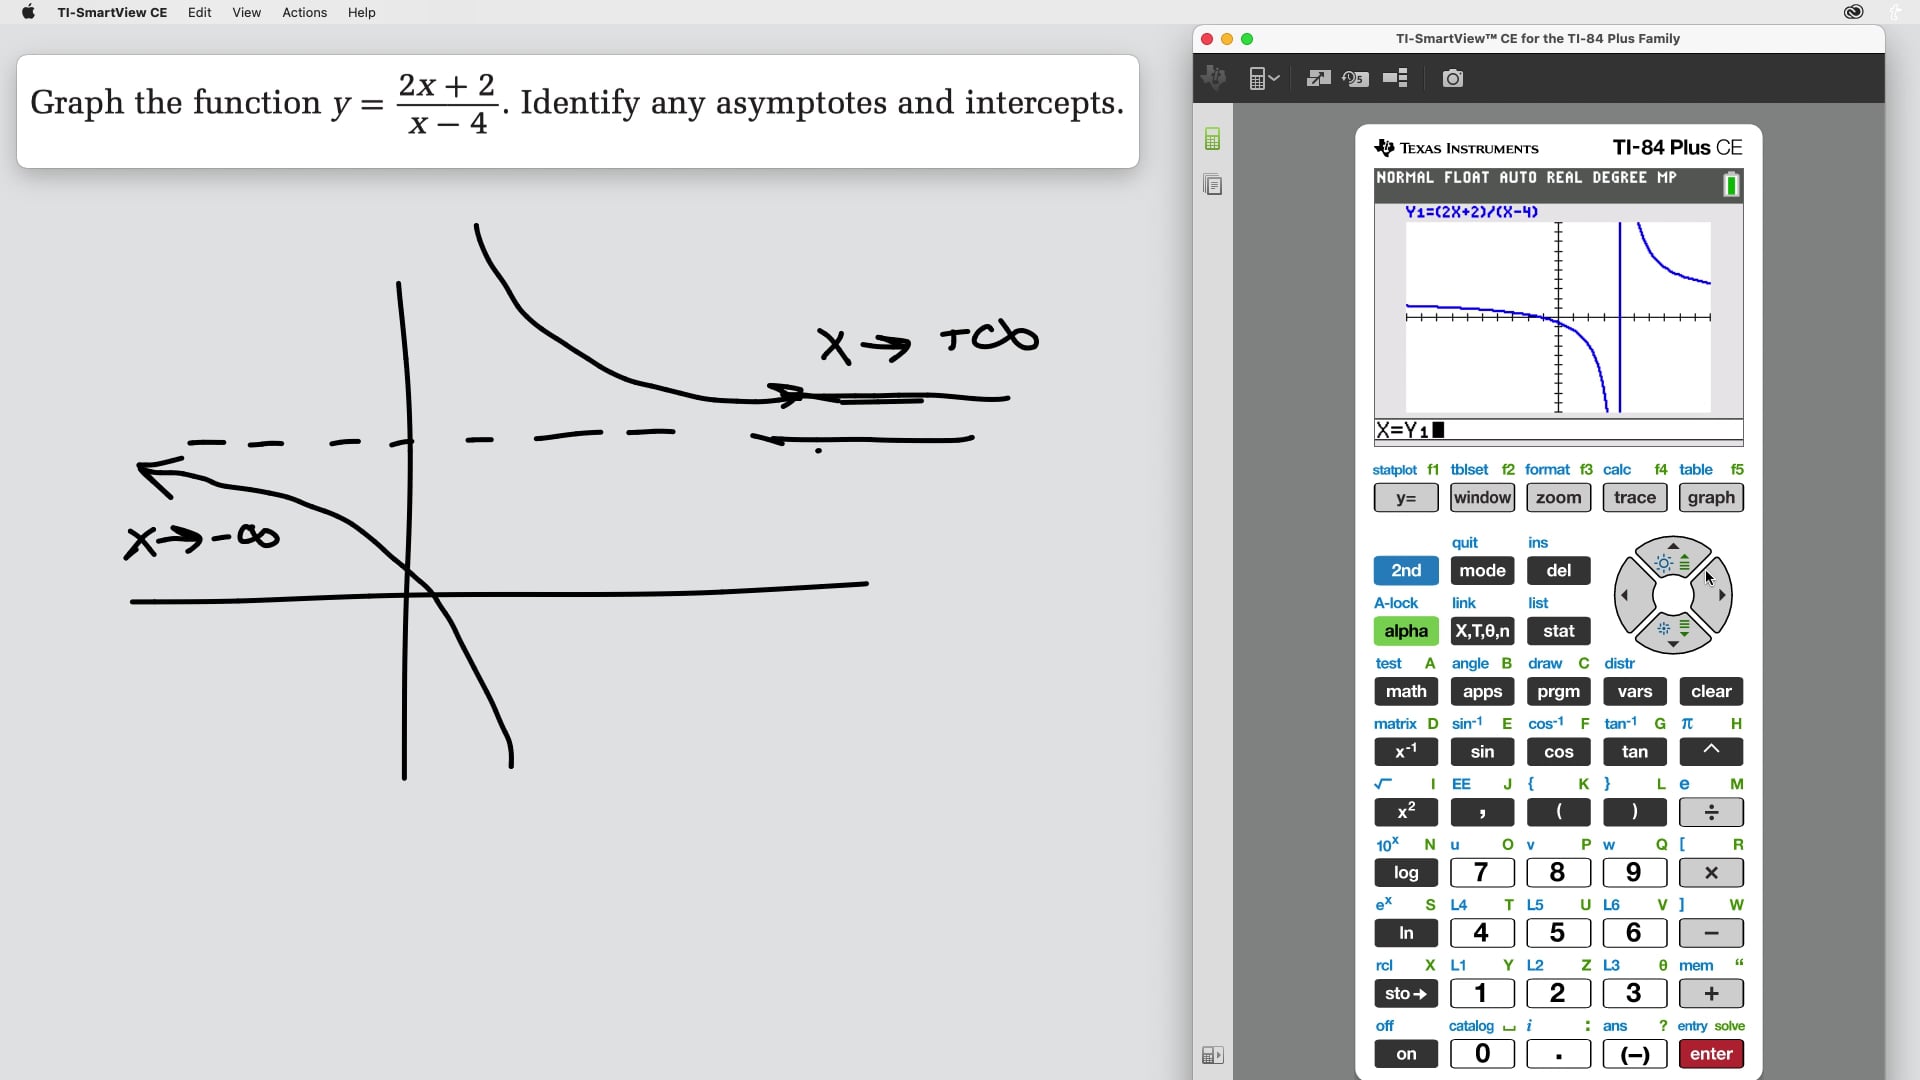This screenshot has height=1080, width=1920.
Task: Open the View menu in menu bar
Action: pos(246,12)
